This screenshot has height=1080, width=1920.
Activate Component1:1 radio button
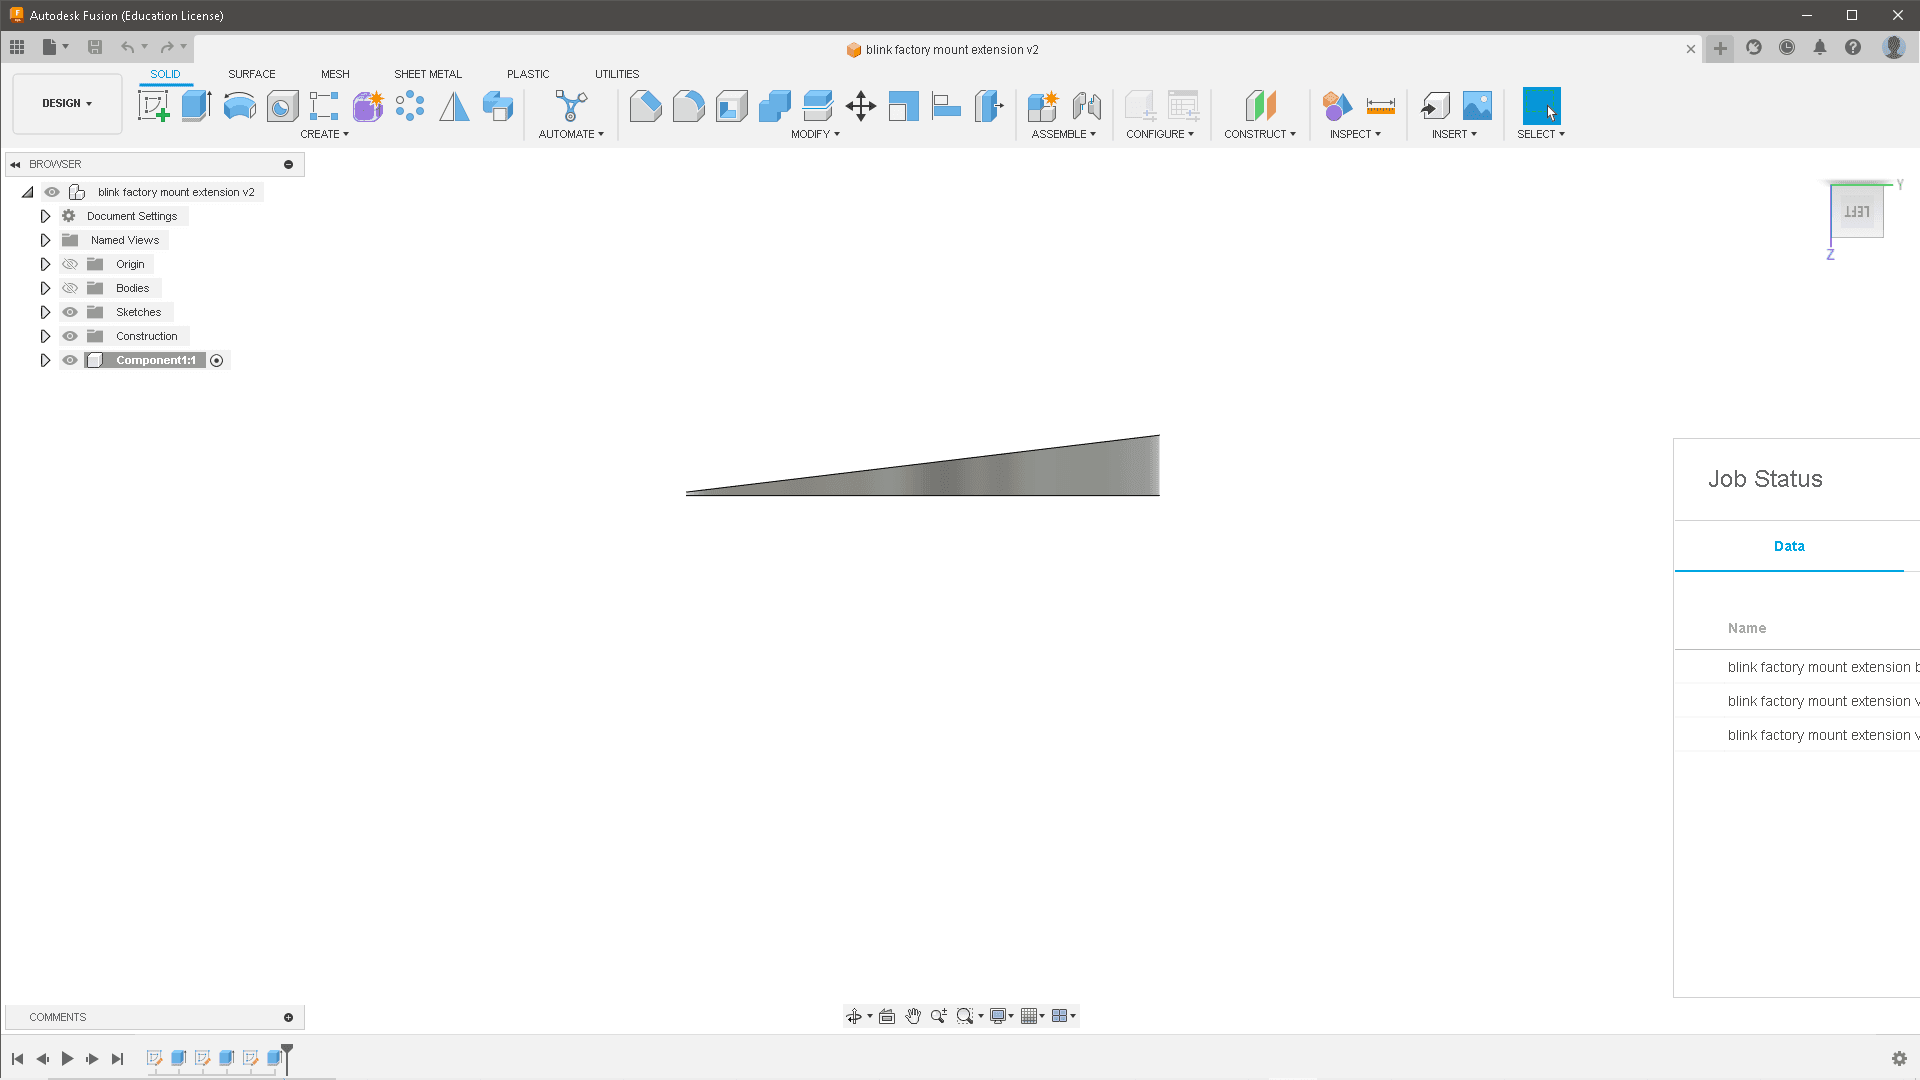pyautogui.click(x=217, y=360)
